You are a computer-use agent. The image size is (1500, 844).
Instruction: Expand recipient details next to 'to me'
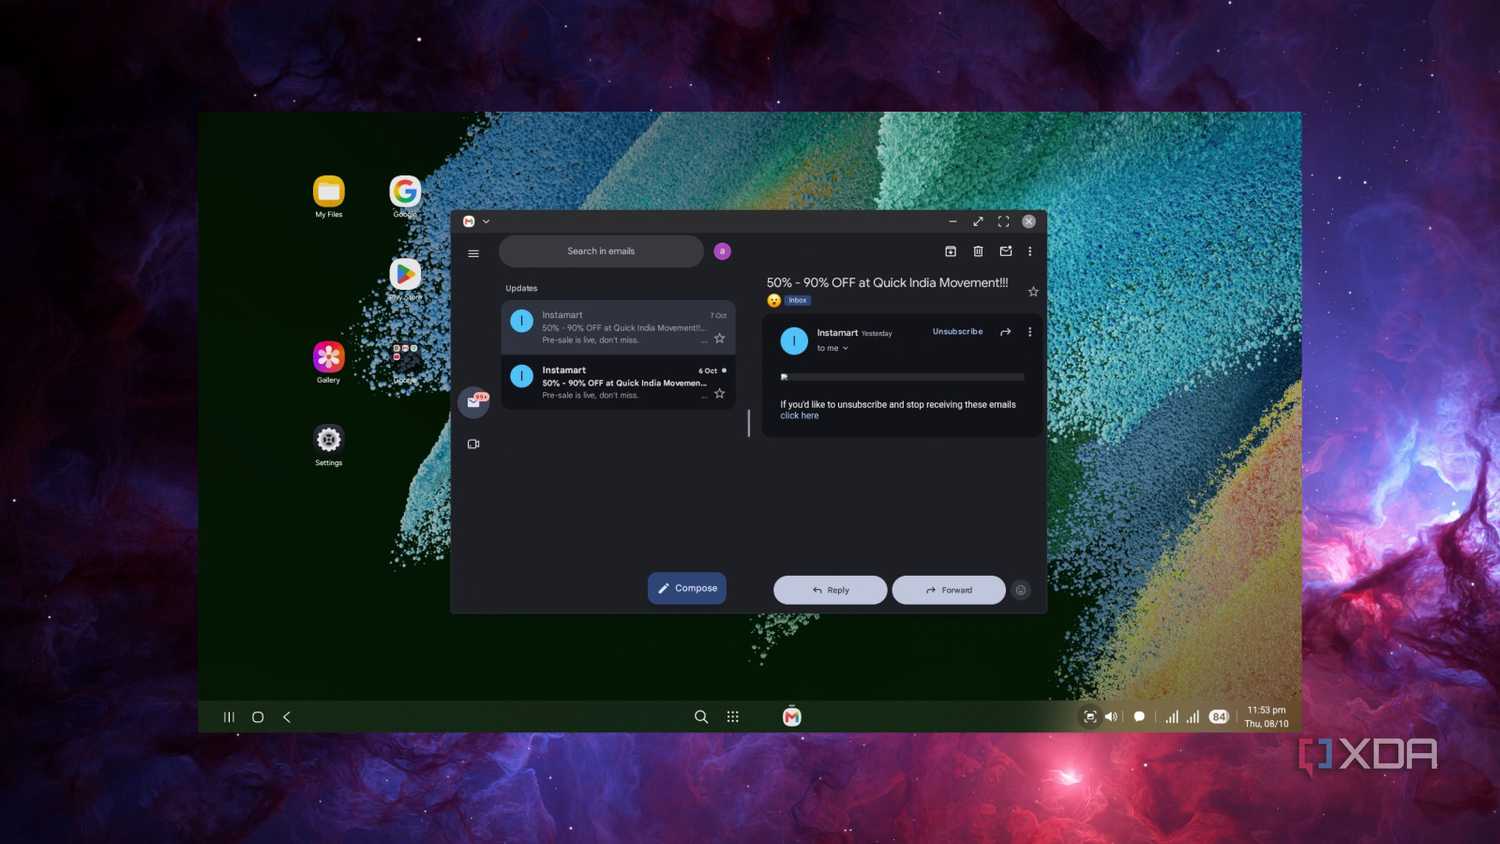pyautogui.click(x=845, y=348)
